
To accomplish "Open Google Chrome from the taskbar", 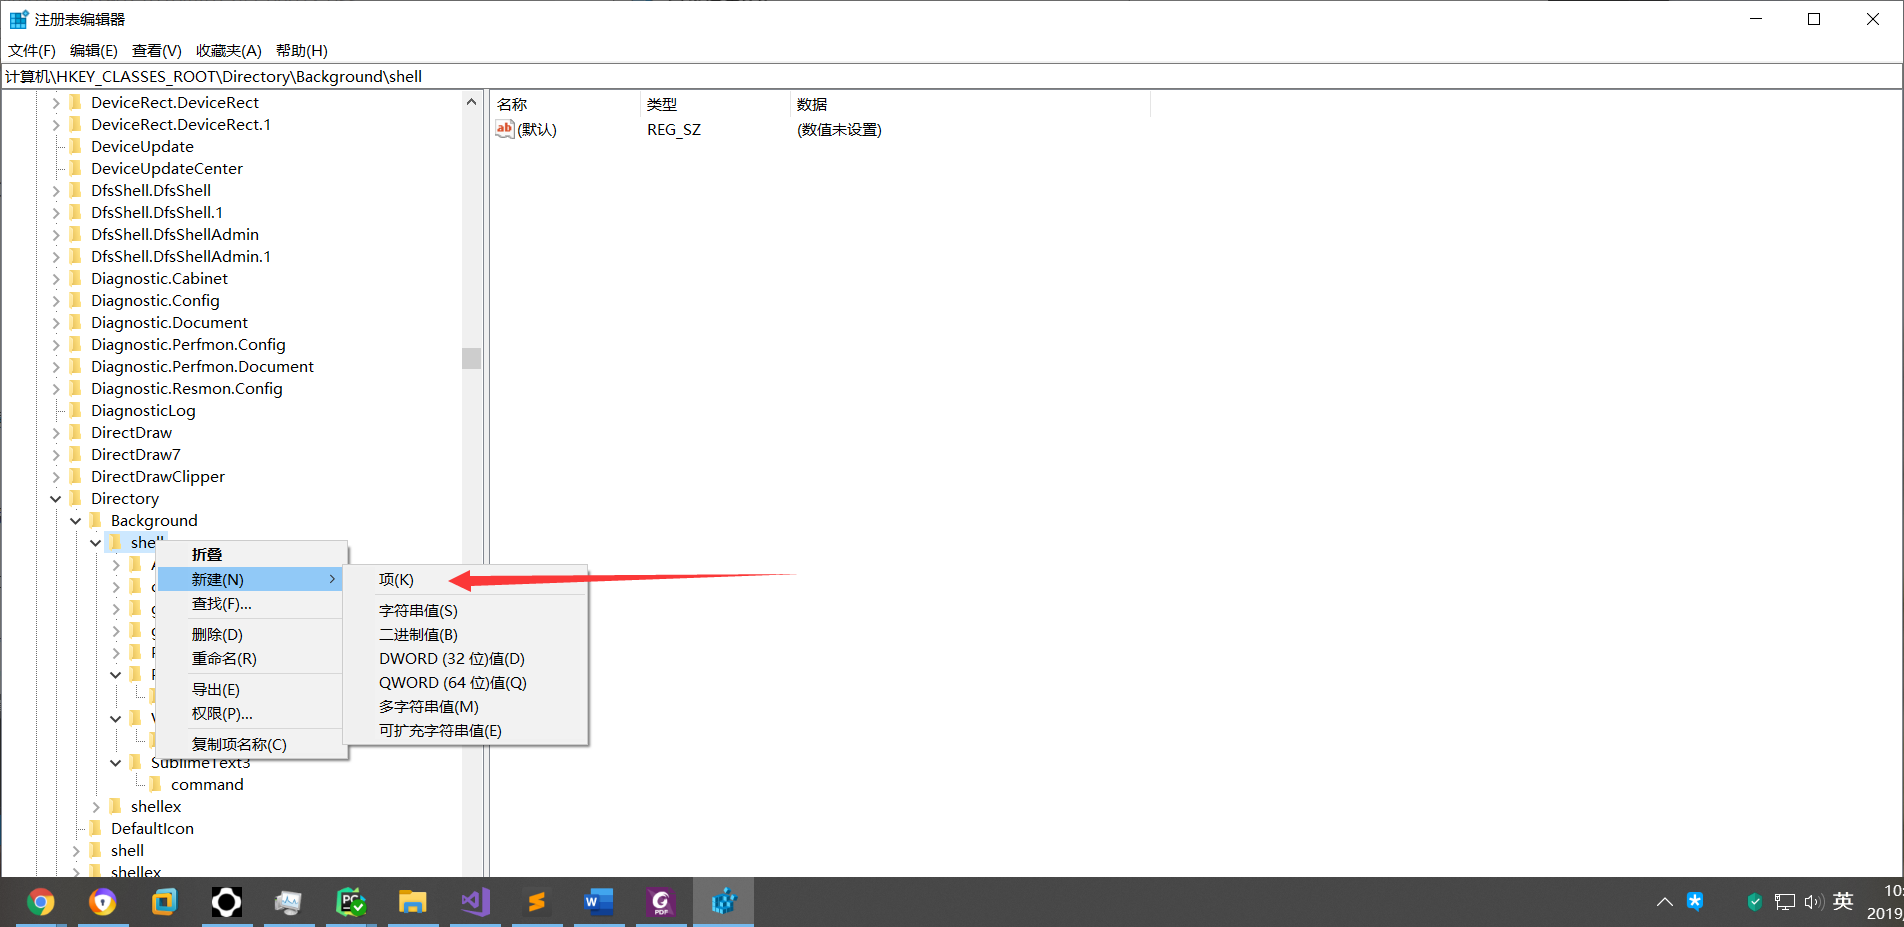I will point(40,902).
